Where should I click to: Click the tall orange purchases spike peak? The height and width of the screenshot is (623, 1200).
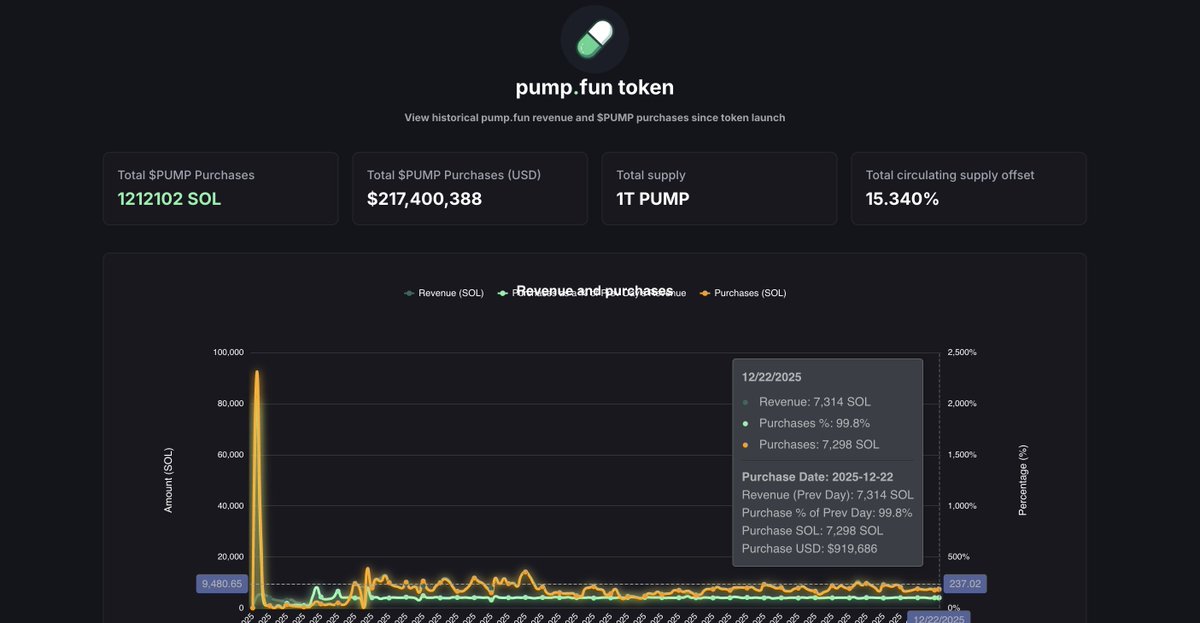click(257, 372)
